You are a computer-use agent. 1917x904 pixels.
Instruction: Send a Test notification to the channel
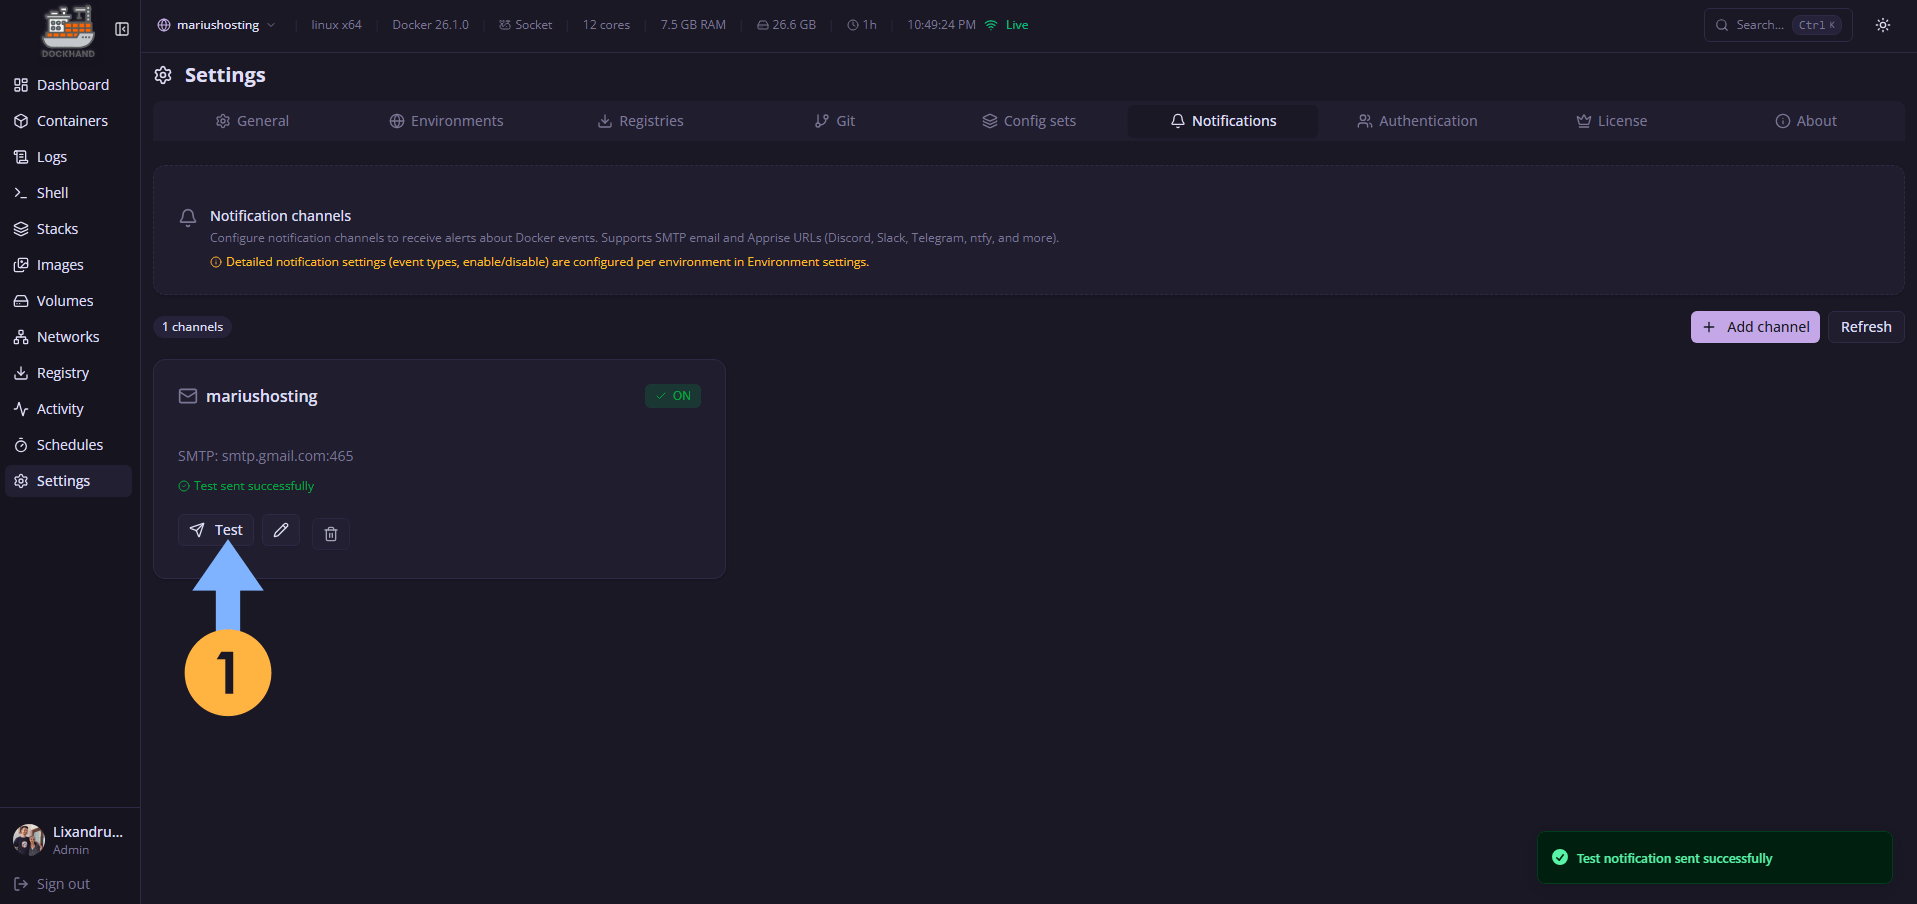[216, 530]
